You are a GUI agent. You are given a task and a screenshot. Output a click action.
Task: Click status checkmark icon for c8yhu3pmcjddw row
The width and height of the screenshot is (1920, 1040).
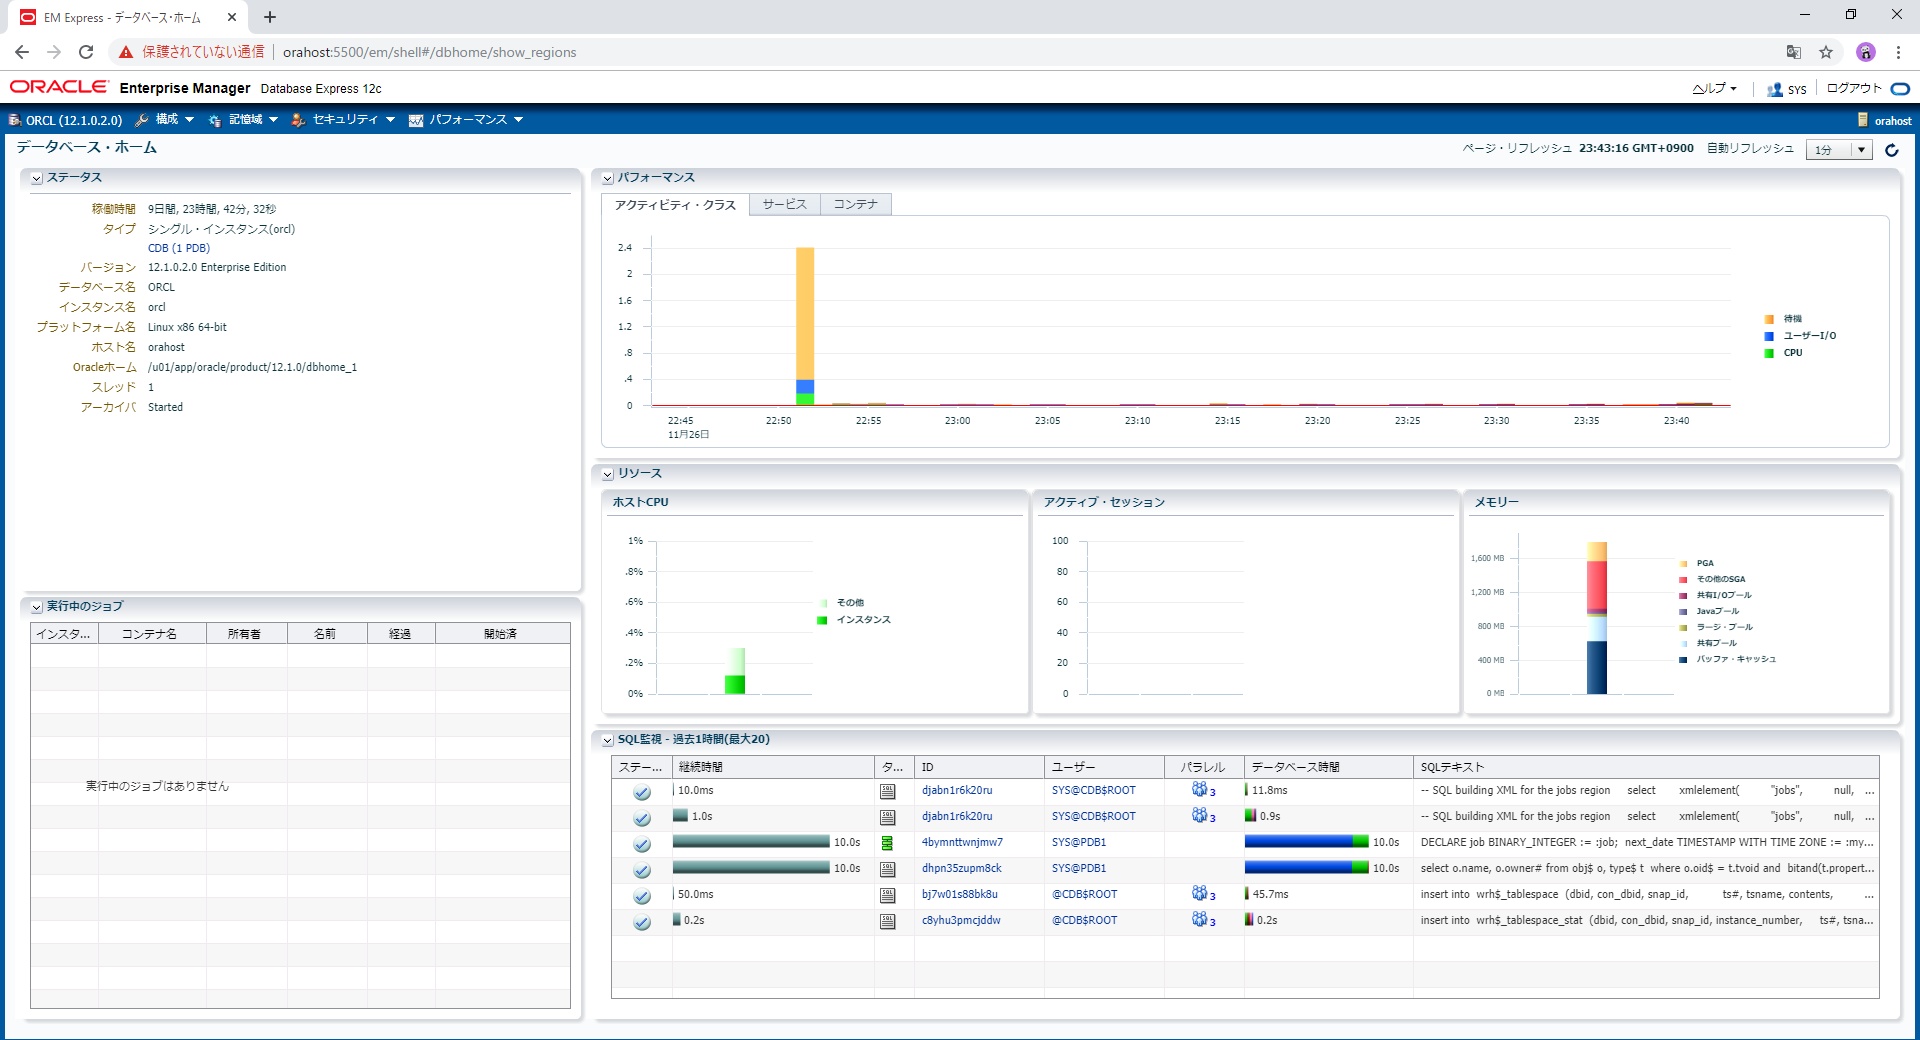click(x=642, y=922)
